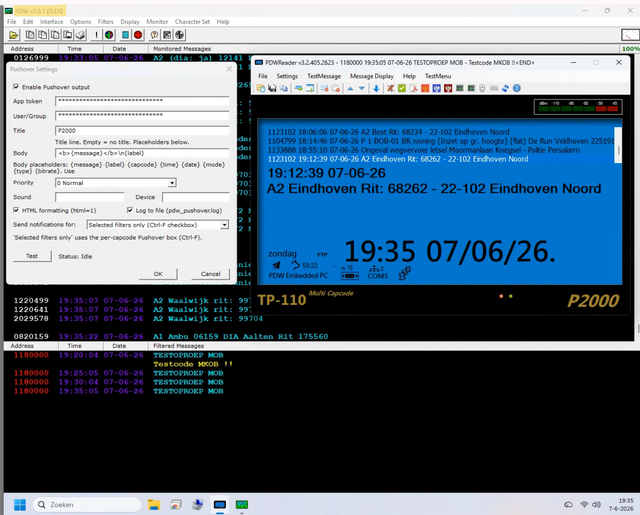640x515 pixels.
Task: Click the open folder icon in PDW toolbar
Action: coord(14,35)
